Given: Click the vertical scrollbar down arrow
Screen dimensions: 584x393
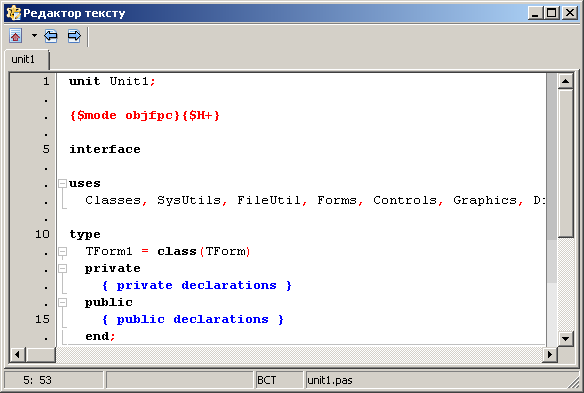Looking at the screenshot, I should tap(565, 339).
